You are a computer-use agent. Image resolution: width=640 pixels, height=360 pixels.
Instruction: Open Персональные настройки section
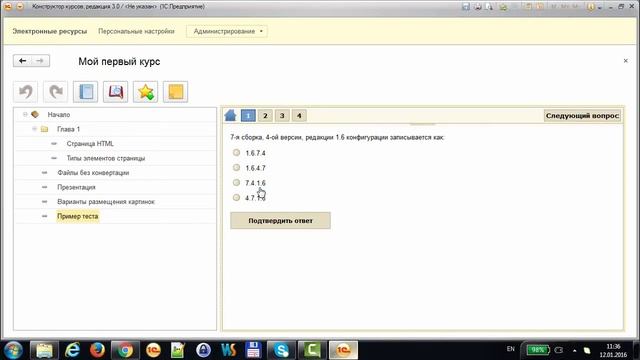point(136,31)
